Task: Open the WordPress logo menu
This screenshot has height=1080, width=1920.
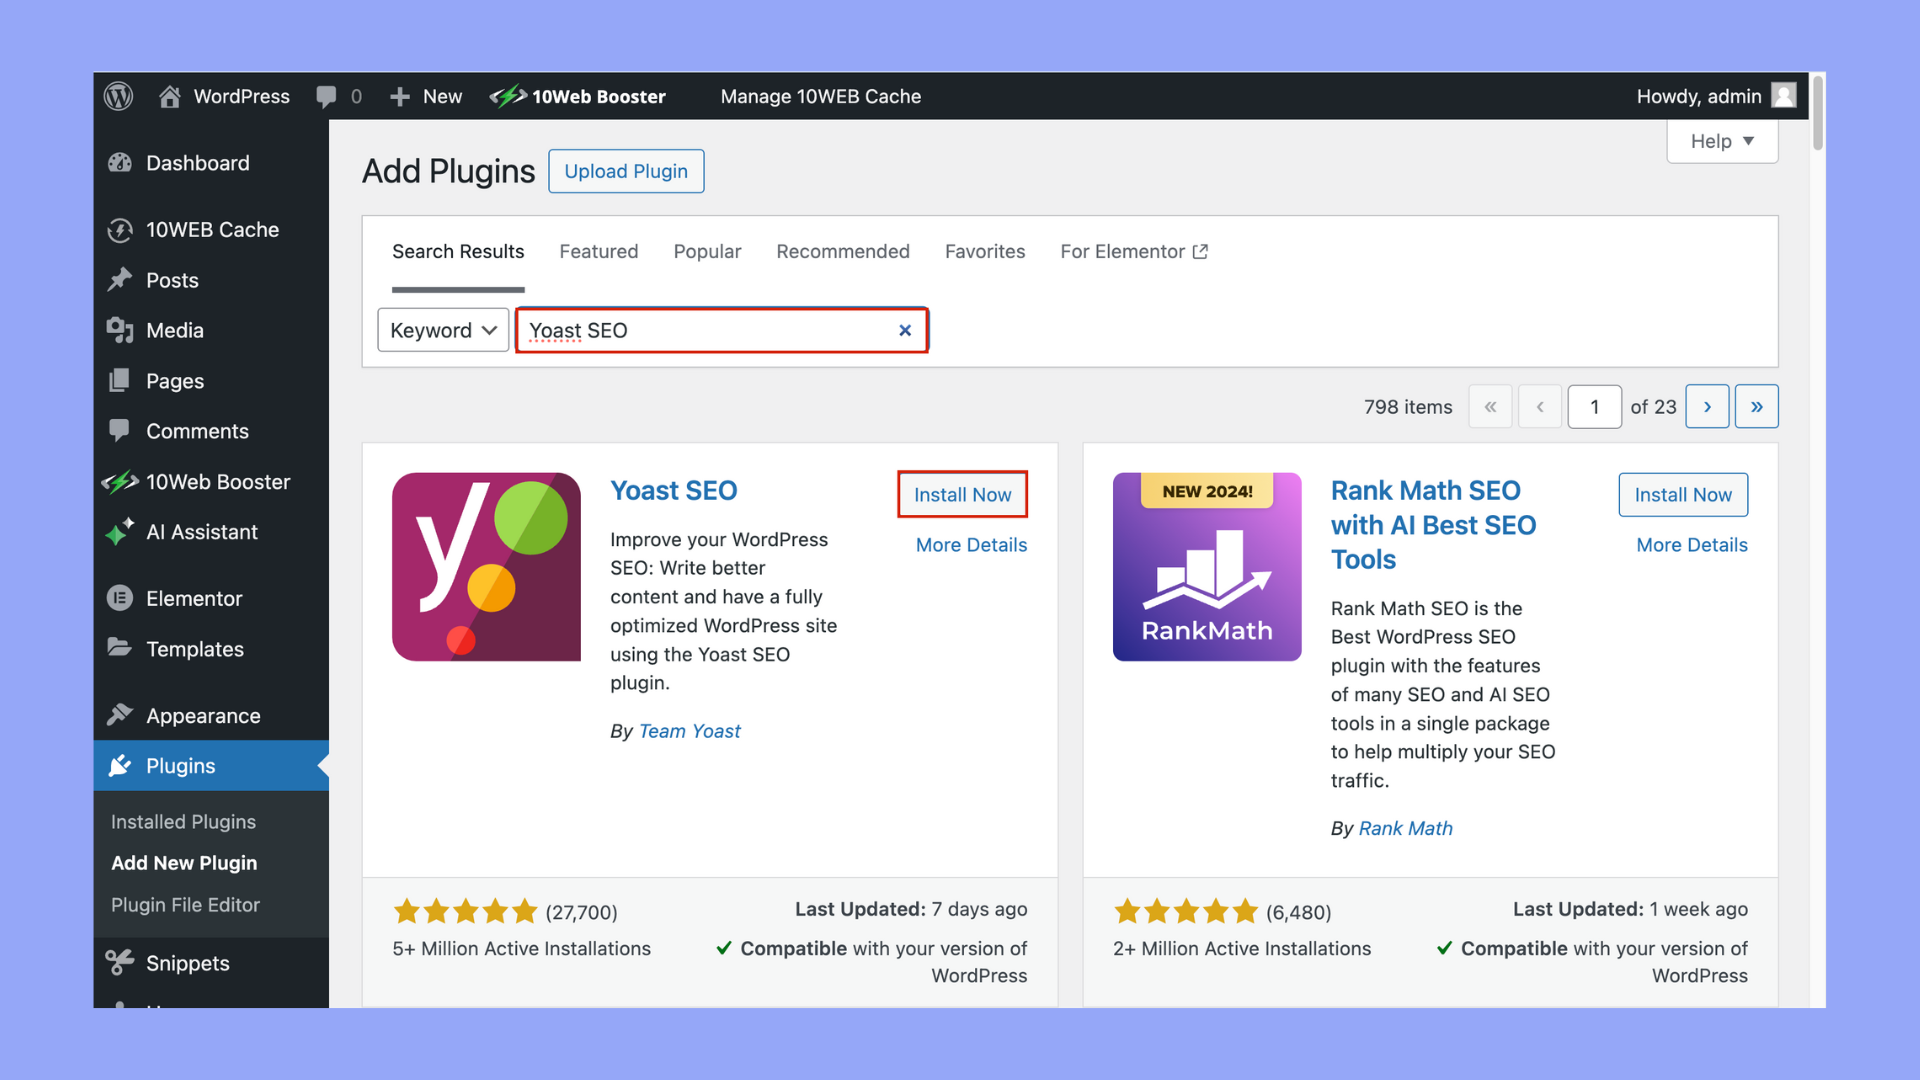Action: click(x=118, y=96)
